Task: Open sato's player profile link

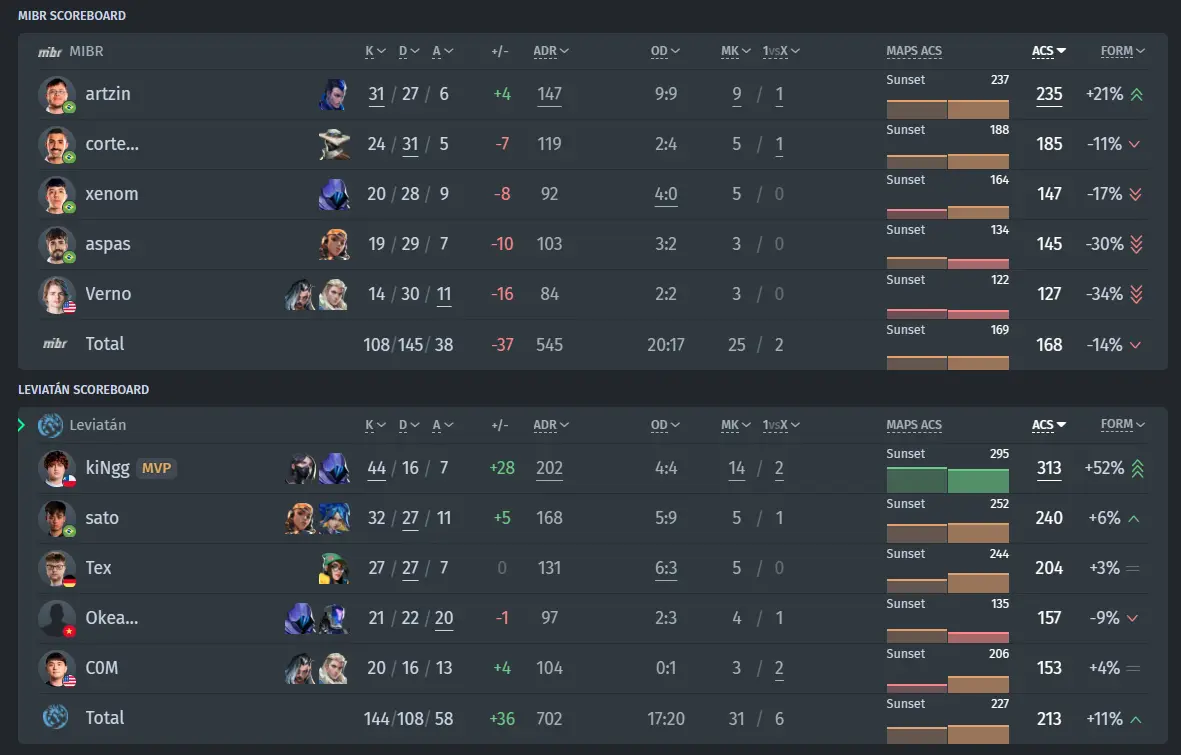Action: tap(102, 518)
